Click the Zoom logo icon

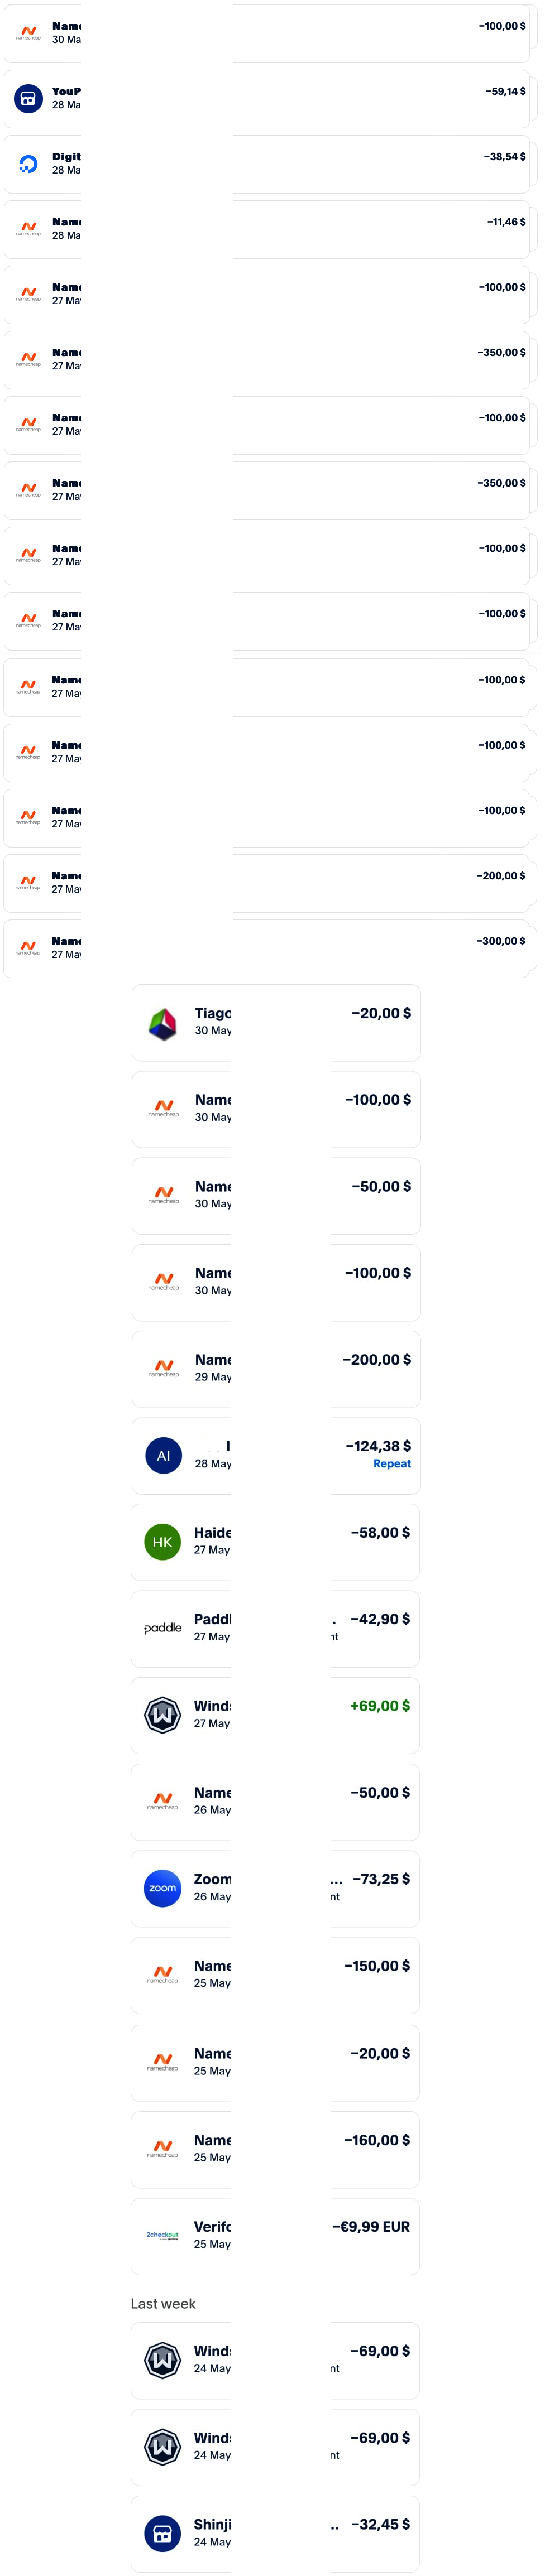(x=163, y=1888)
